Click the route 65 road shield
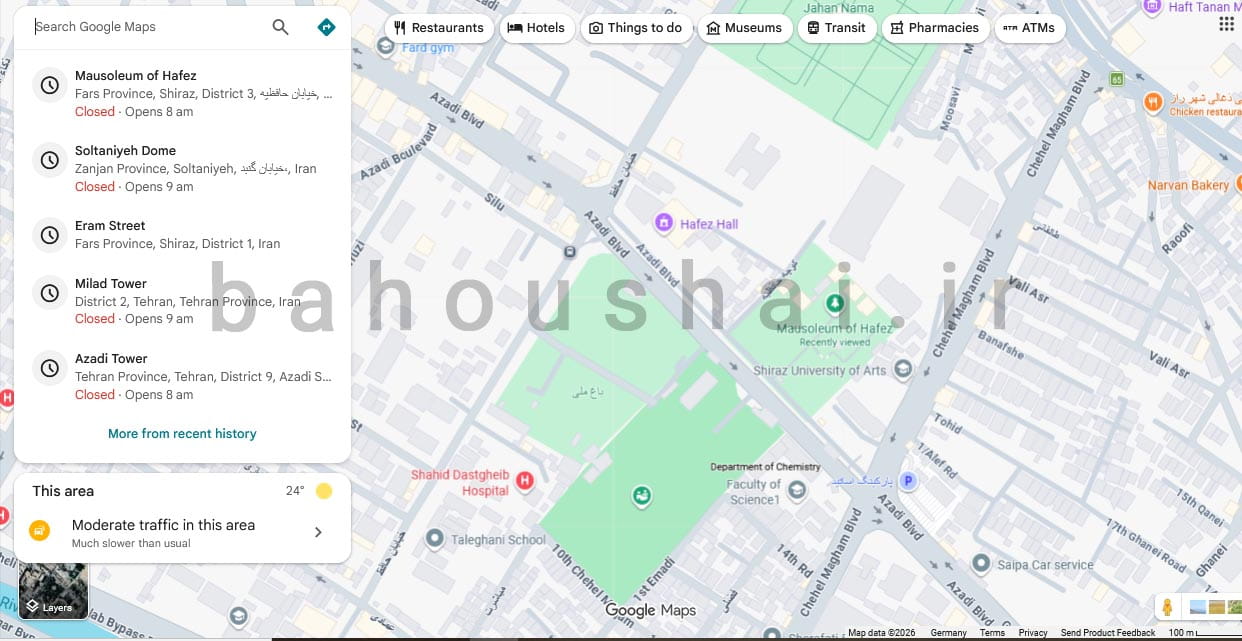 click(x=1116, y=78)
